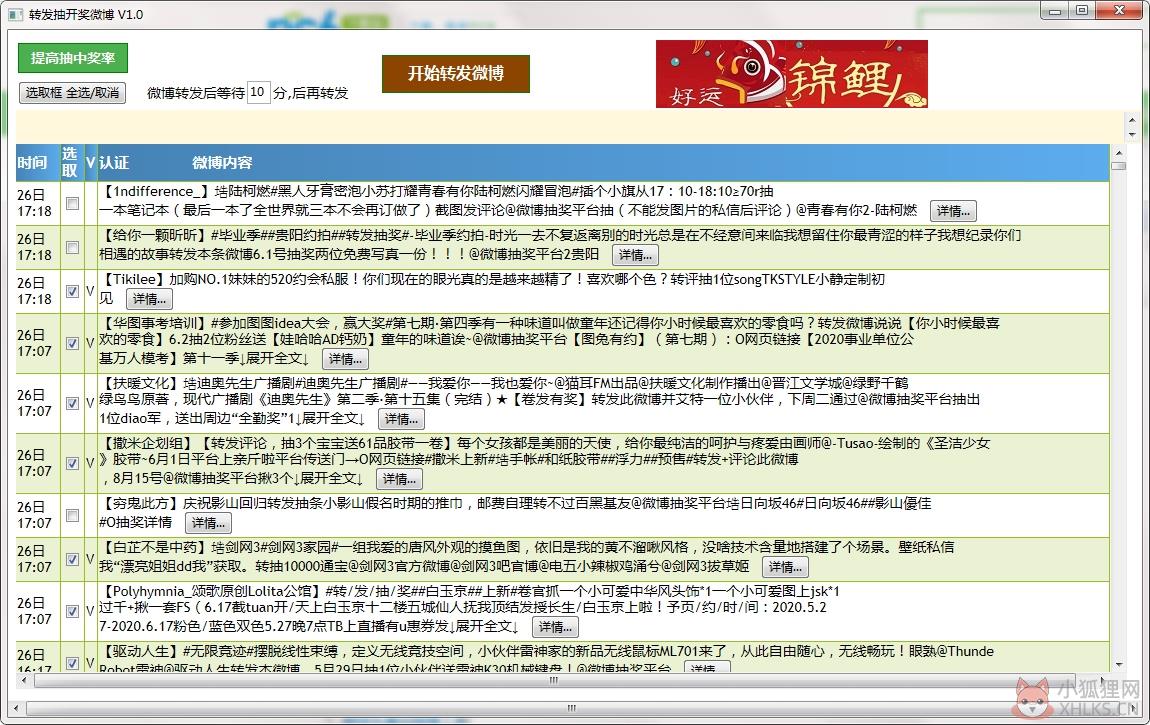
Task: Open 详情 for the 1ndifference_ post
Action: (x=953, y=211)
